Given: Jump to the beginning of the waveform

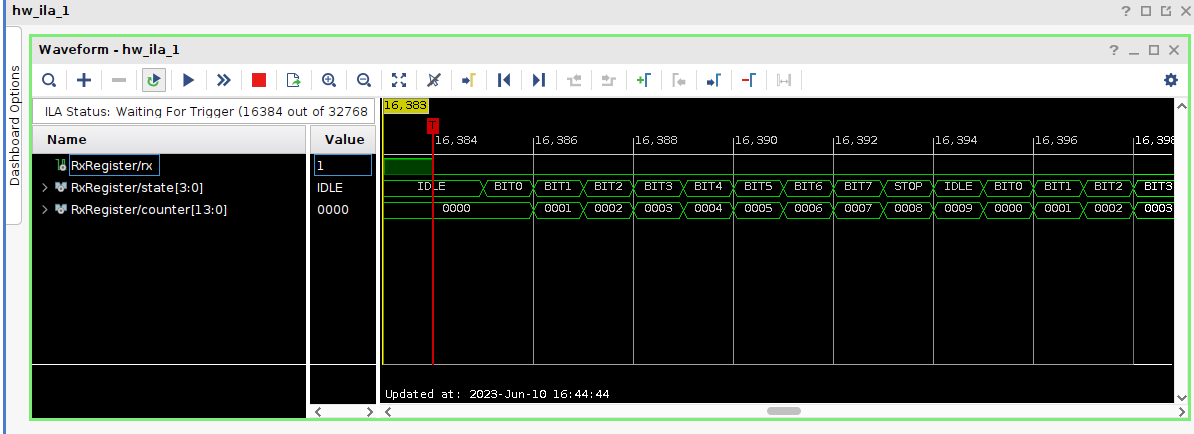Looking at the screenshot, I should (x=503, y=80).
